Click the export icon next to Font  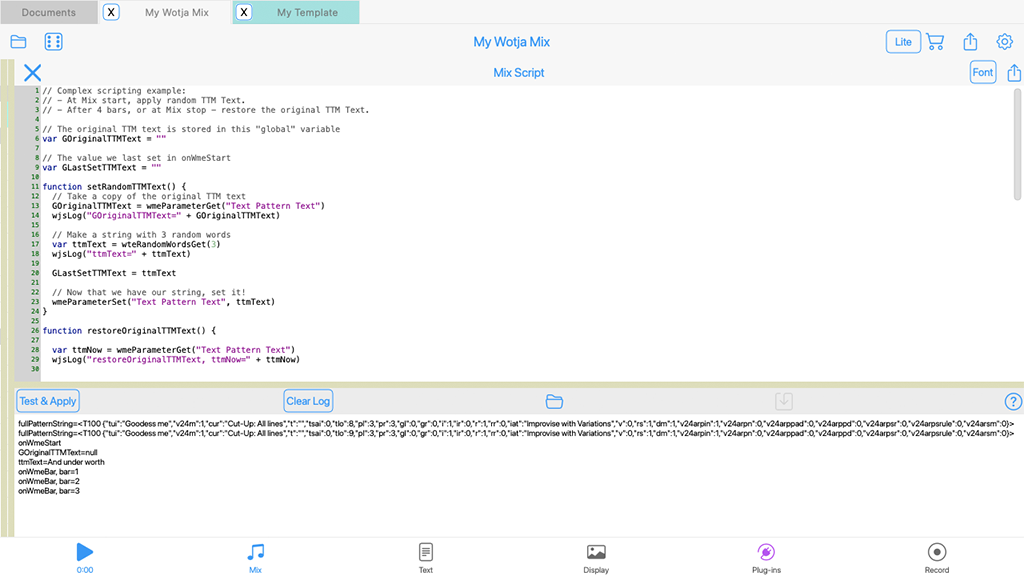pos(1014,73)
